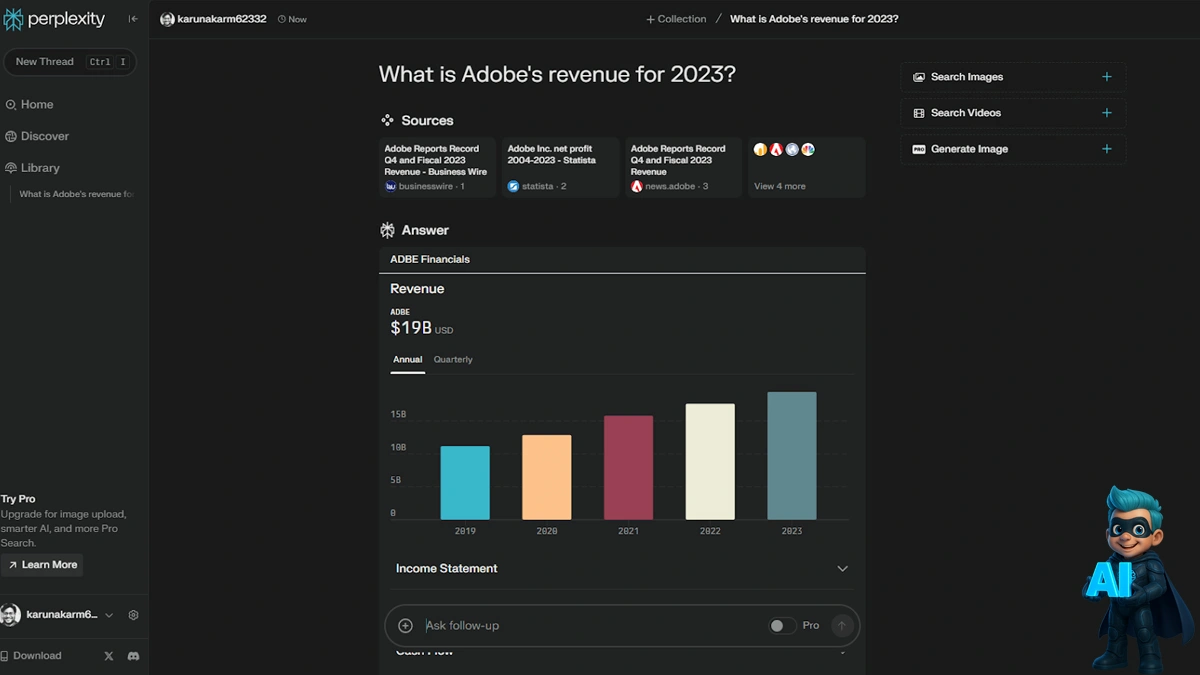Open the Discover page
This screenshot has height=675, width=1200.
pos(38,136)
